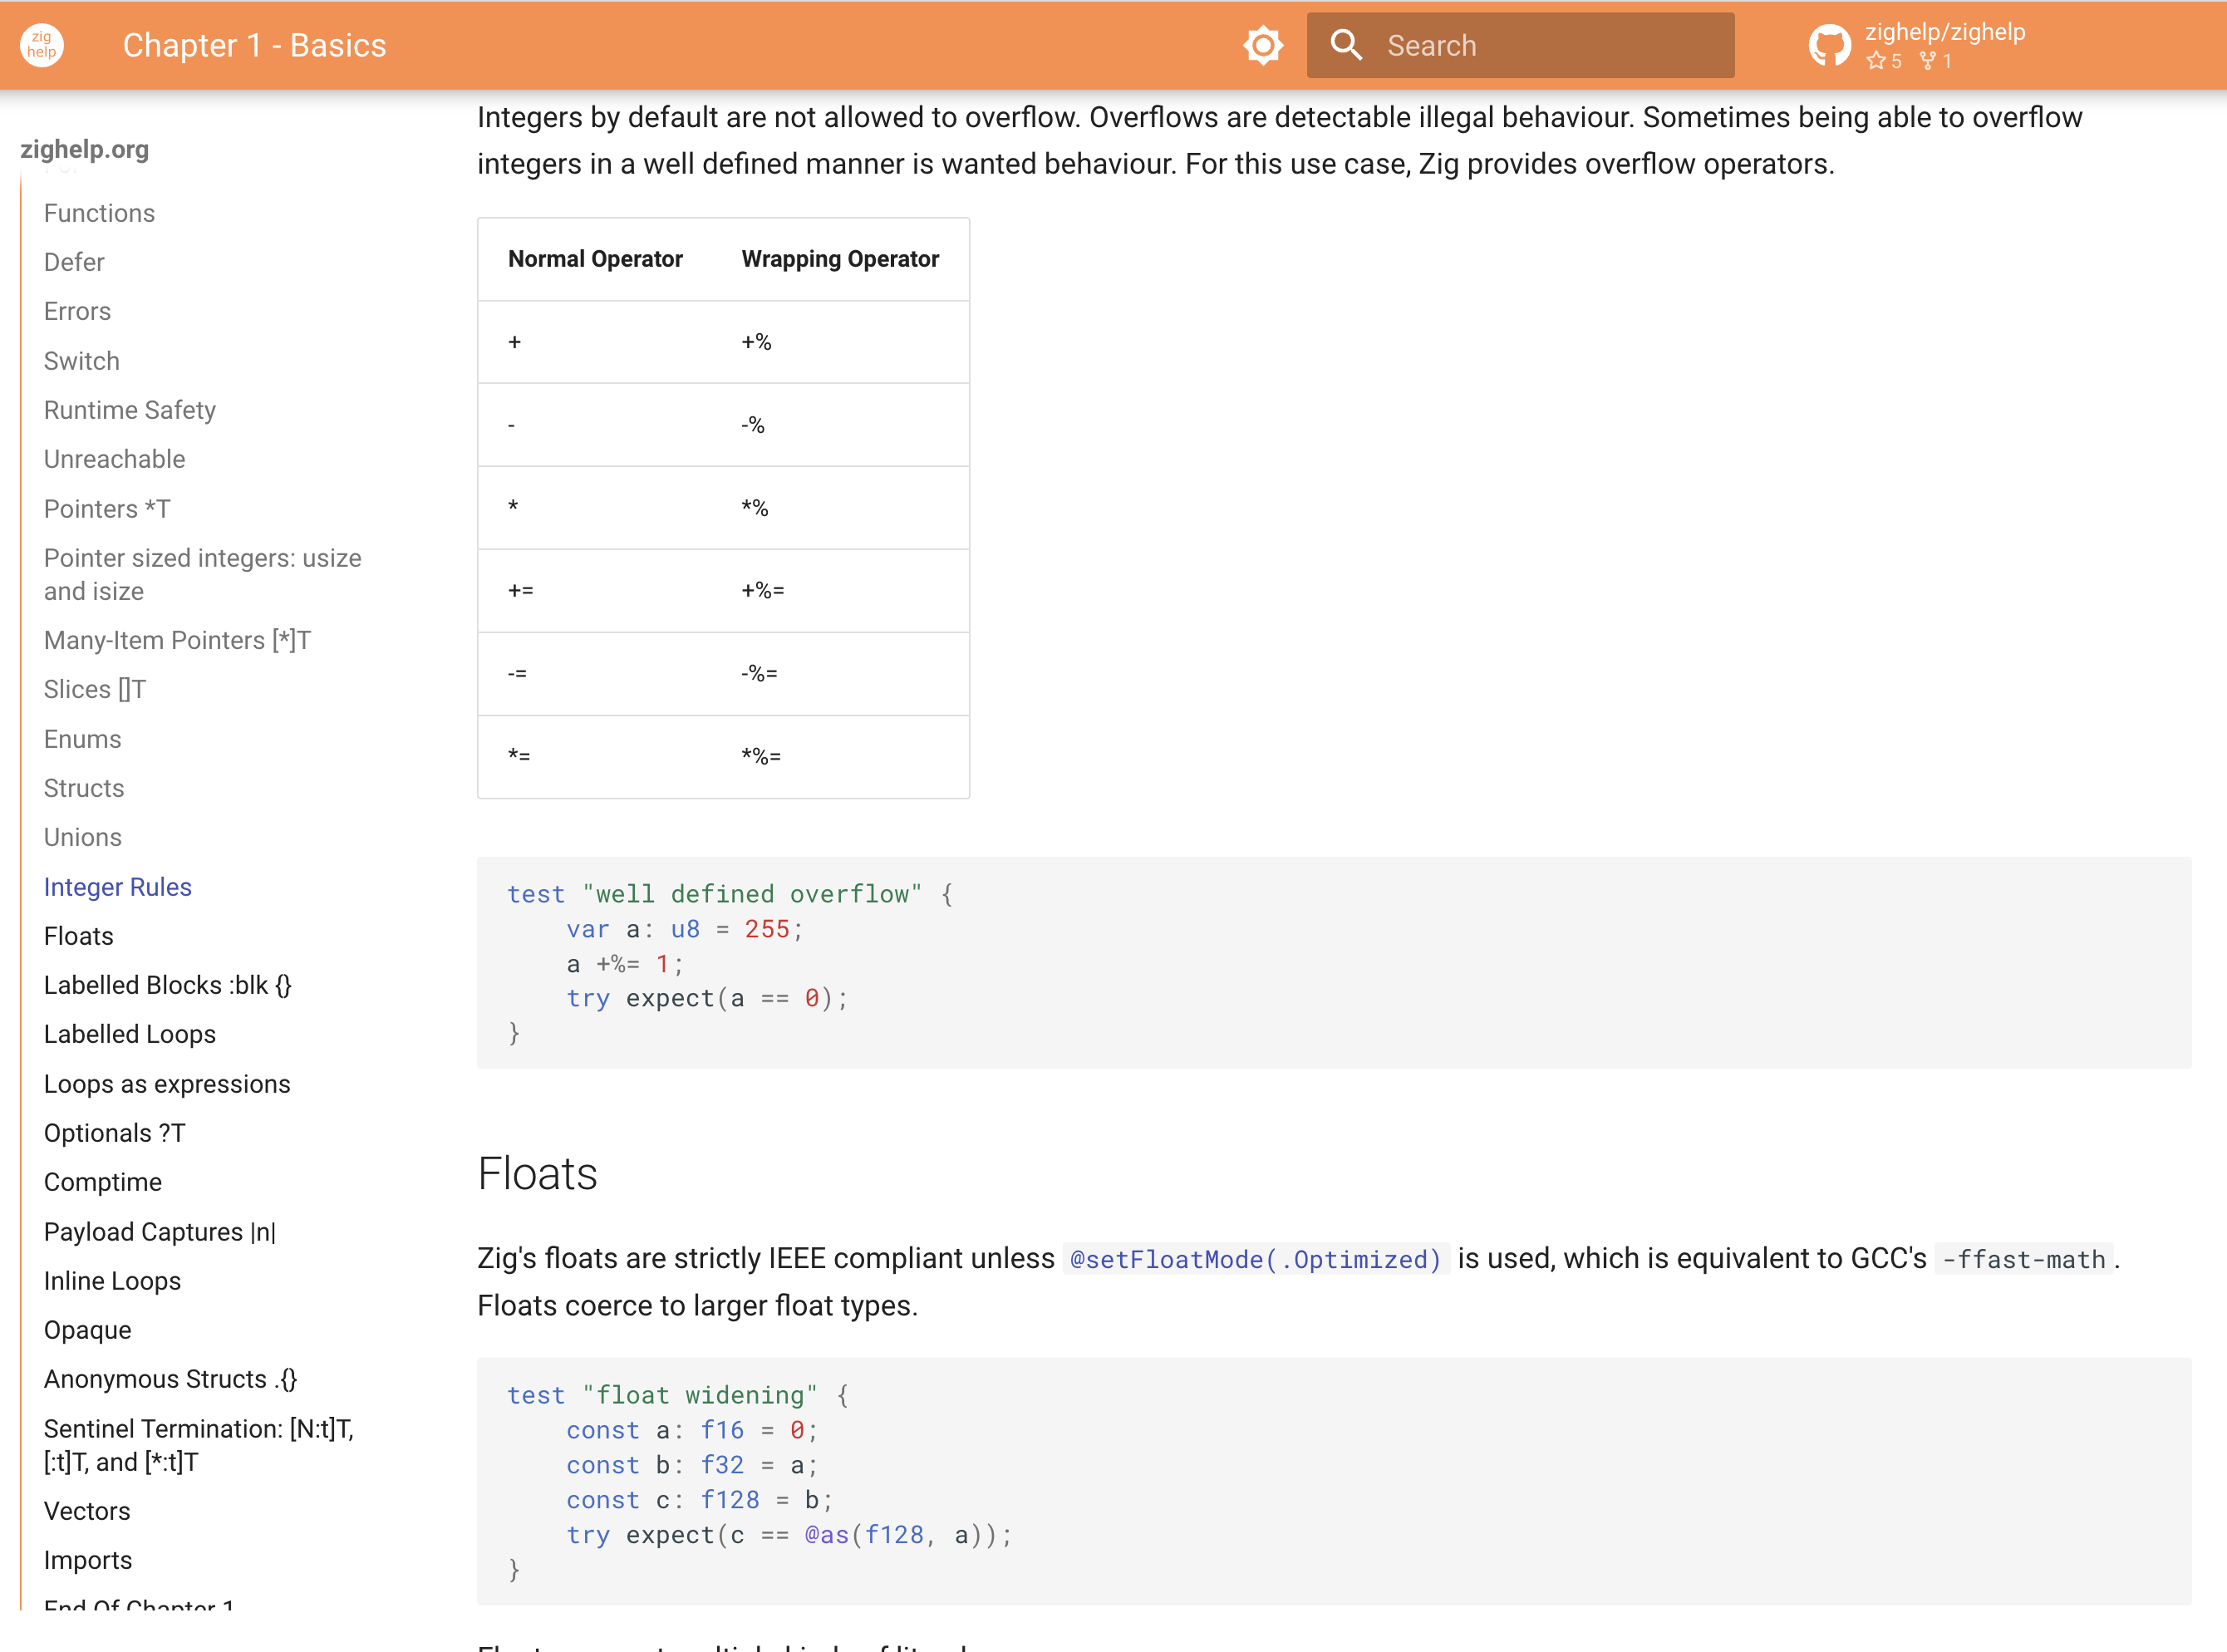Viewport: 2227px width, 1652px height.
Task: Jump to Unreachable section
Action: click(x=114, y=459)
